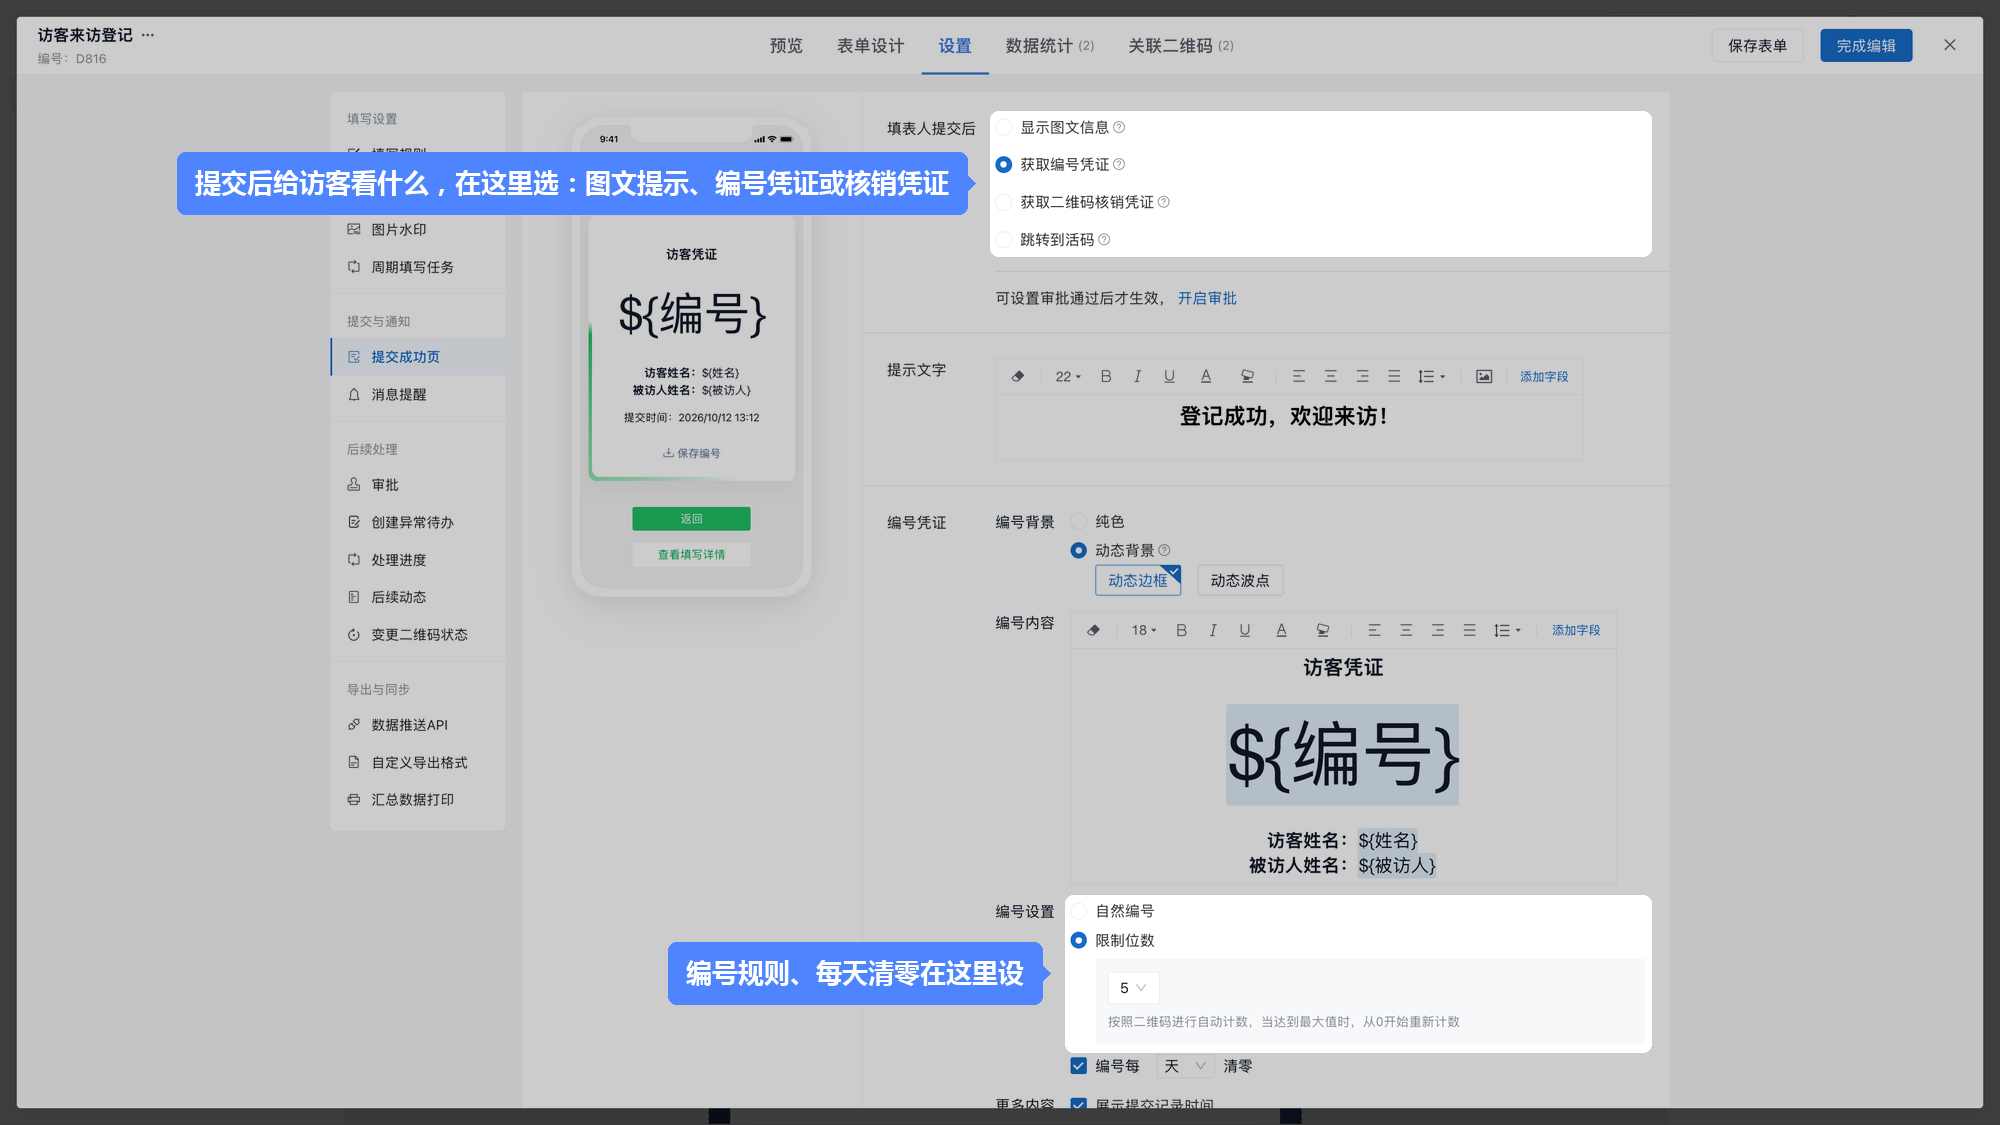Toggle underline in 编号内容 toolbar
The image size is (2000, 1125).
pos(1245,630)
